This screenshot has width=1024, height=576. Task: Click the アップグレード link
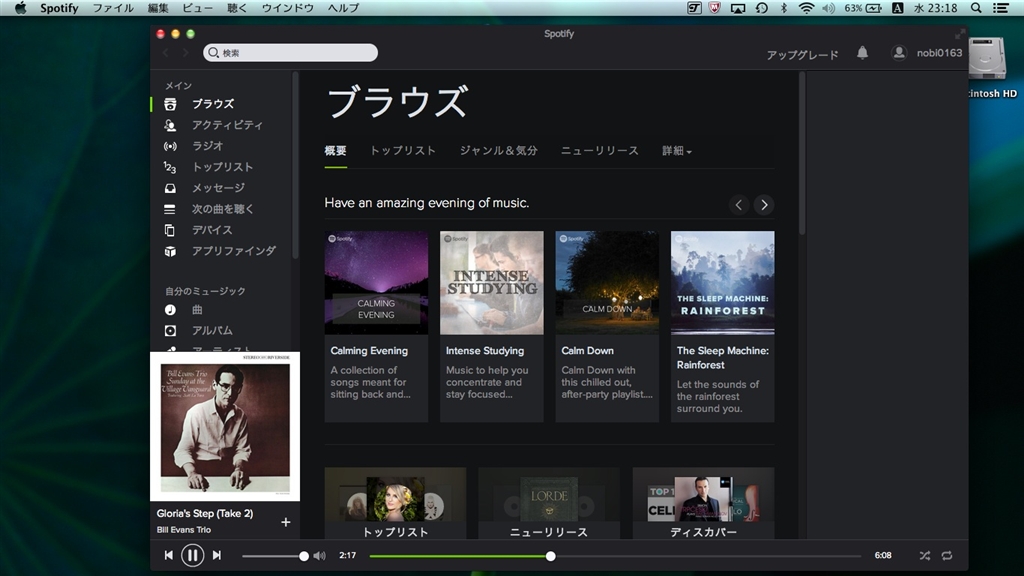click(802, 55)
